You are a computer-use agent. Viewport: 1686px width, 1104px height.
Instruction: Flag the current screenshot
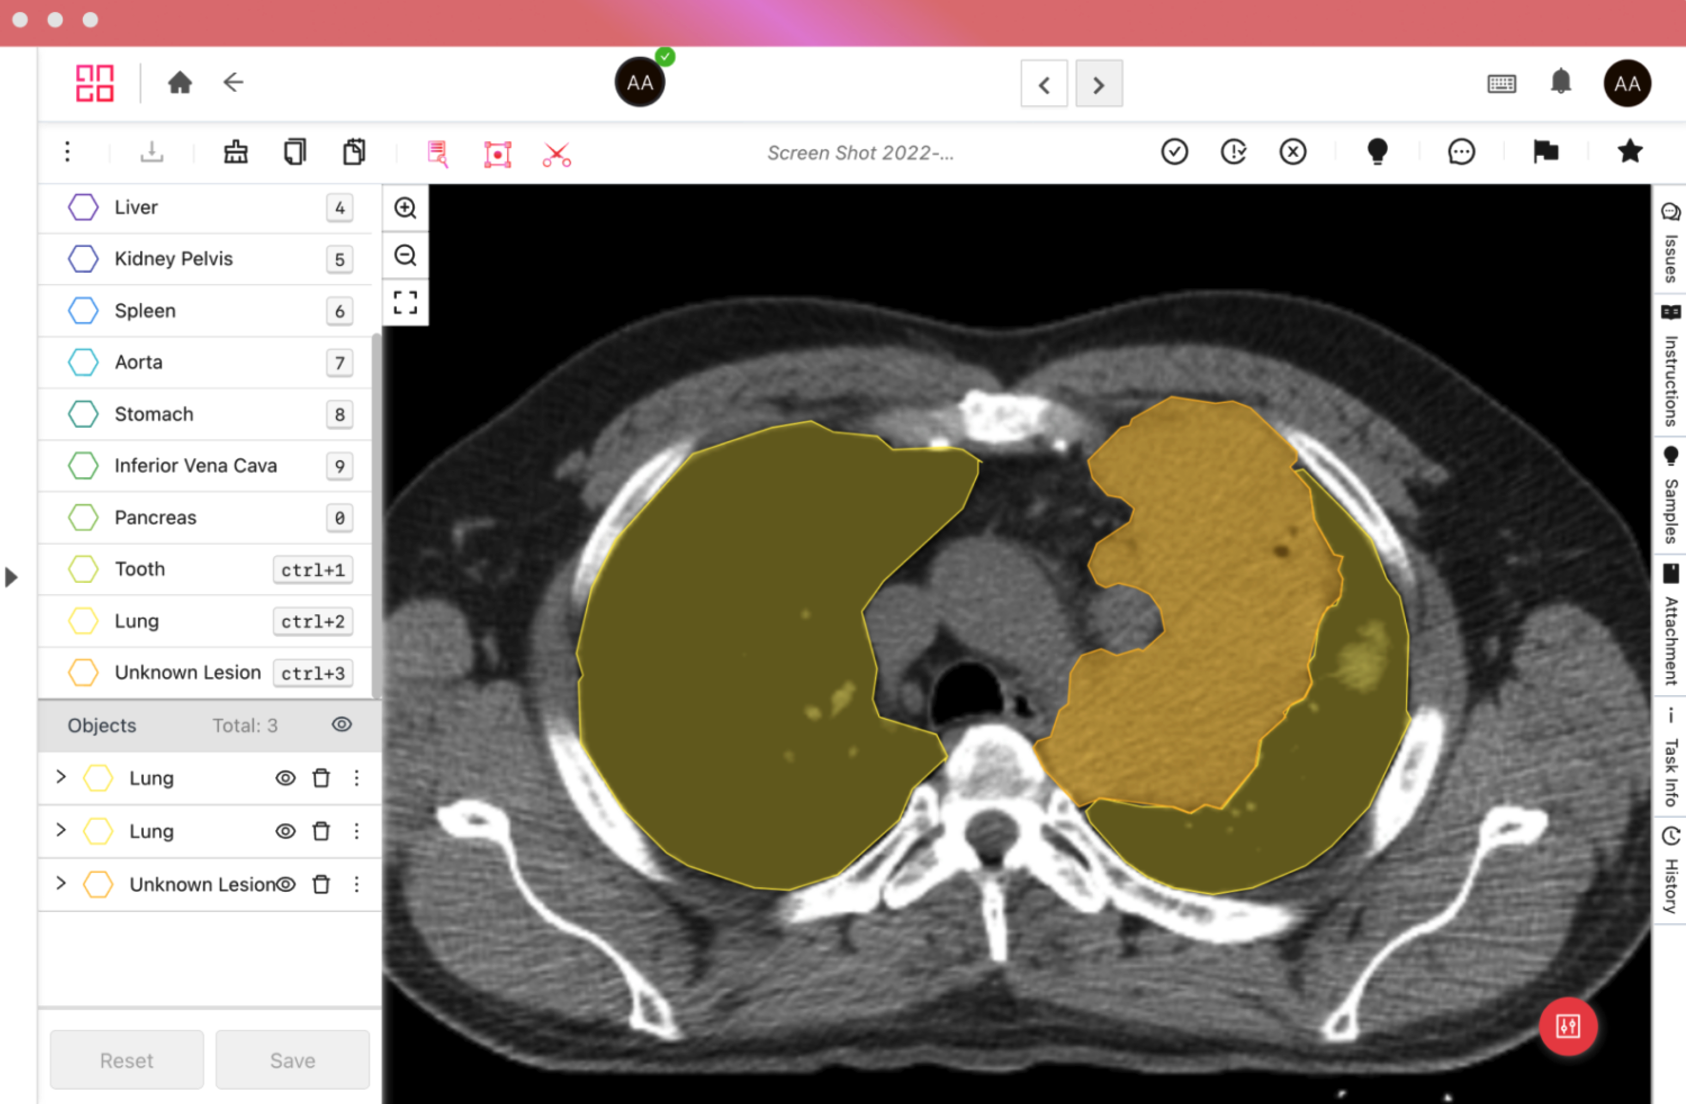[x=1546, y=151]
